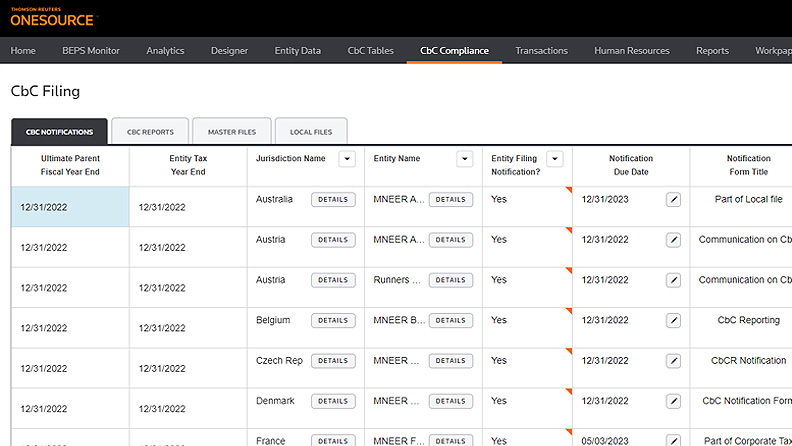Edit due date for Denmark row
792x446 pixels.
(x=673, y=402)
